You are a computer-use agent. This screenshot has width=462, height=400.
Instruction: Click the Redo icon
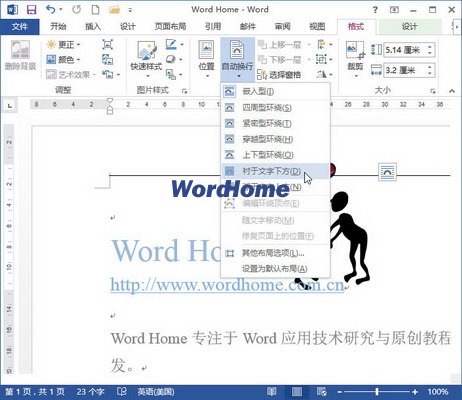click(77, 9)
